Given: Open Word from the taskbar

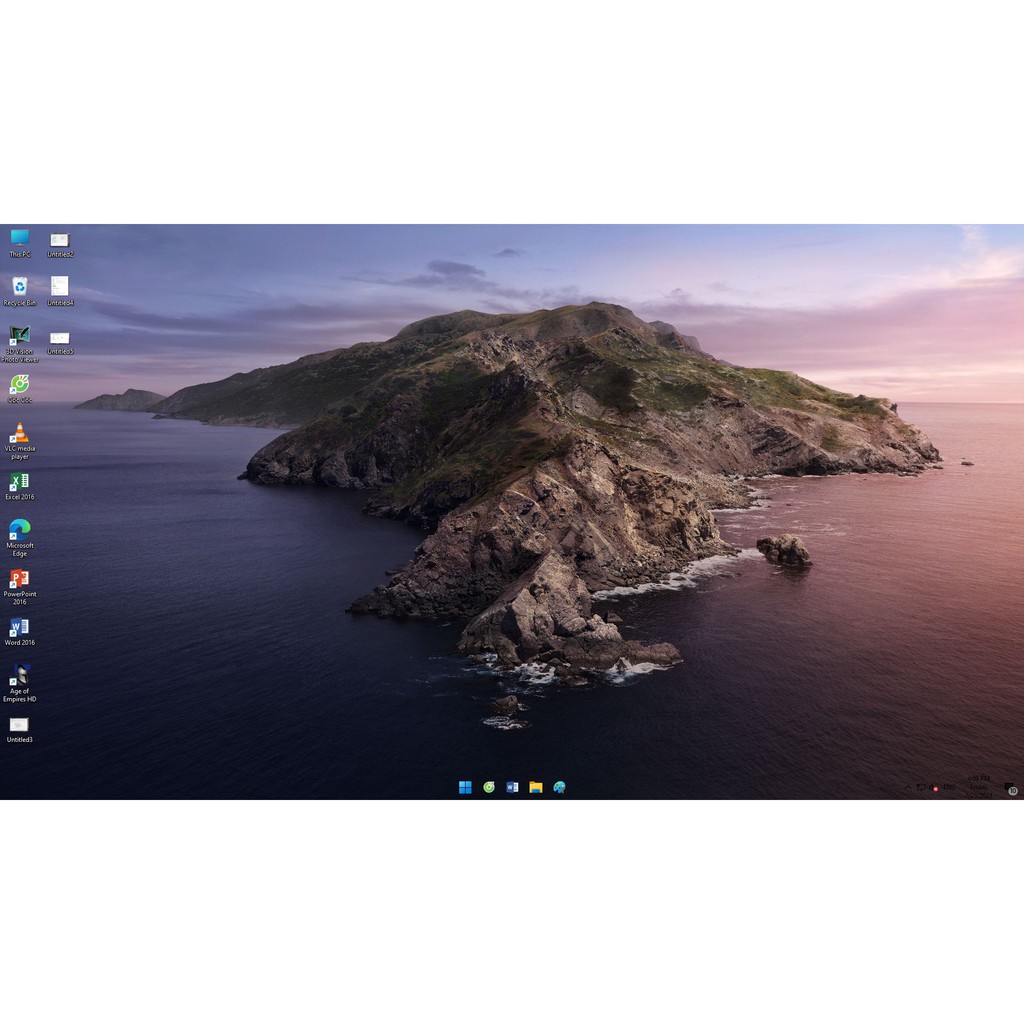Looking at the screenshot, I should tap(512, 787).
